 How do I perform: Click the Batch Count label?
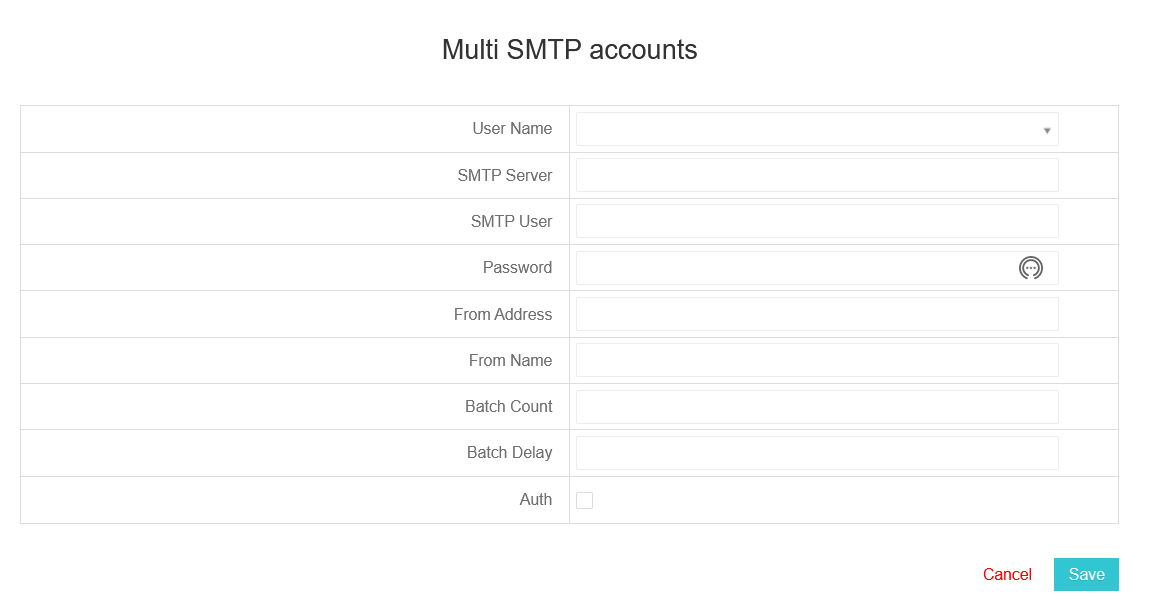509,407
